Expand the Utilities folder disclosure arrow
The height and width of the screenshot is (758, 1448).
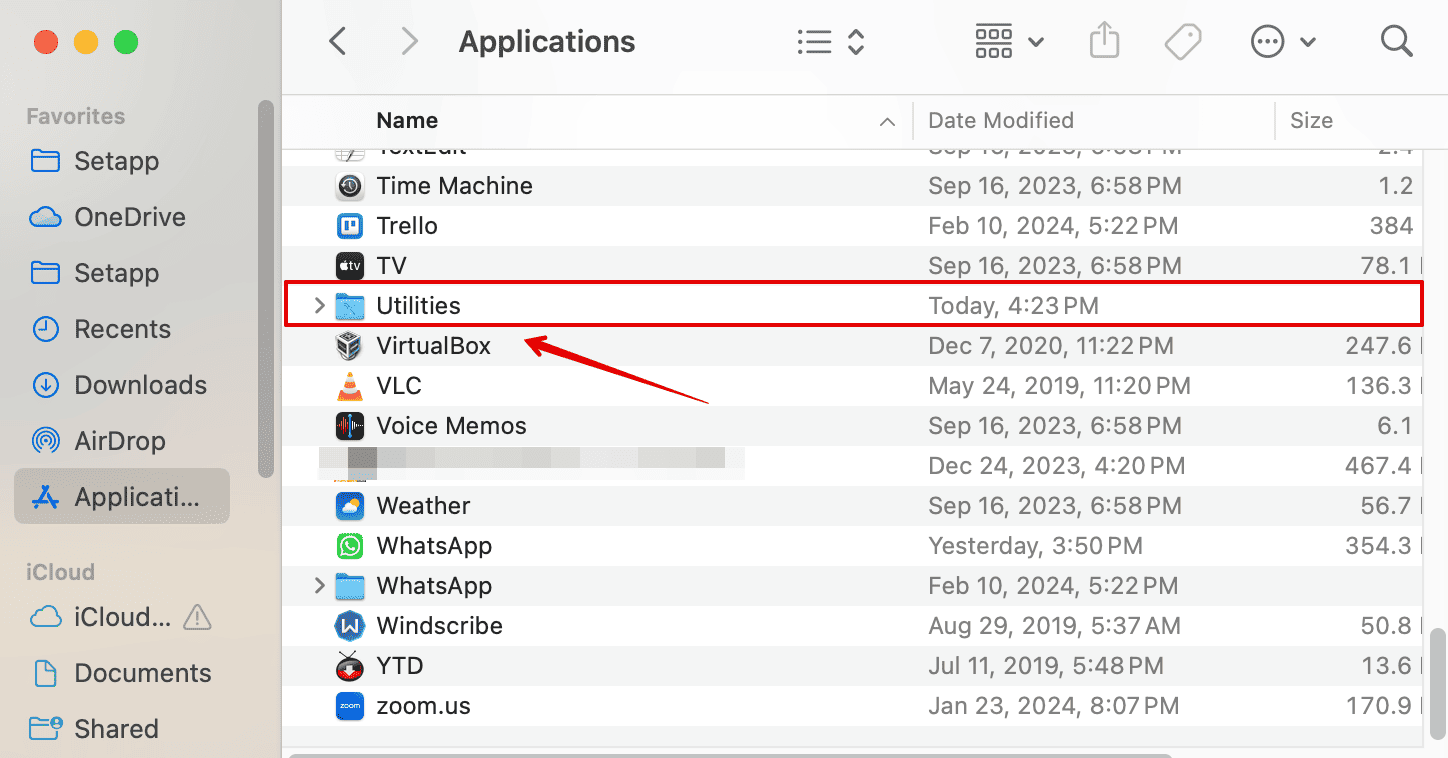[319, 306]
